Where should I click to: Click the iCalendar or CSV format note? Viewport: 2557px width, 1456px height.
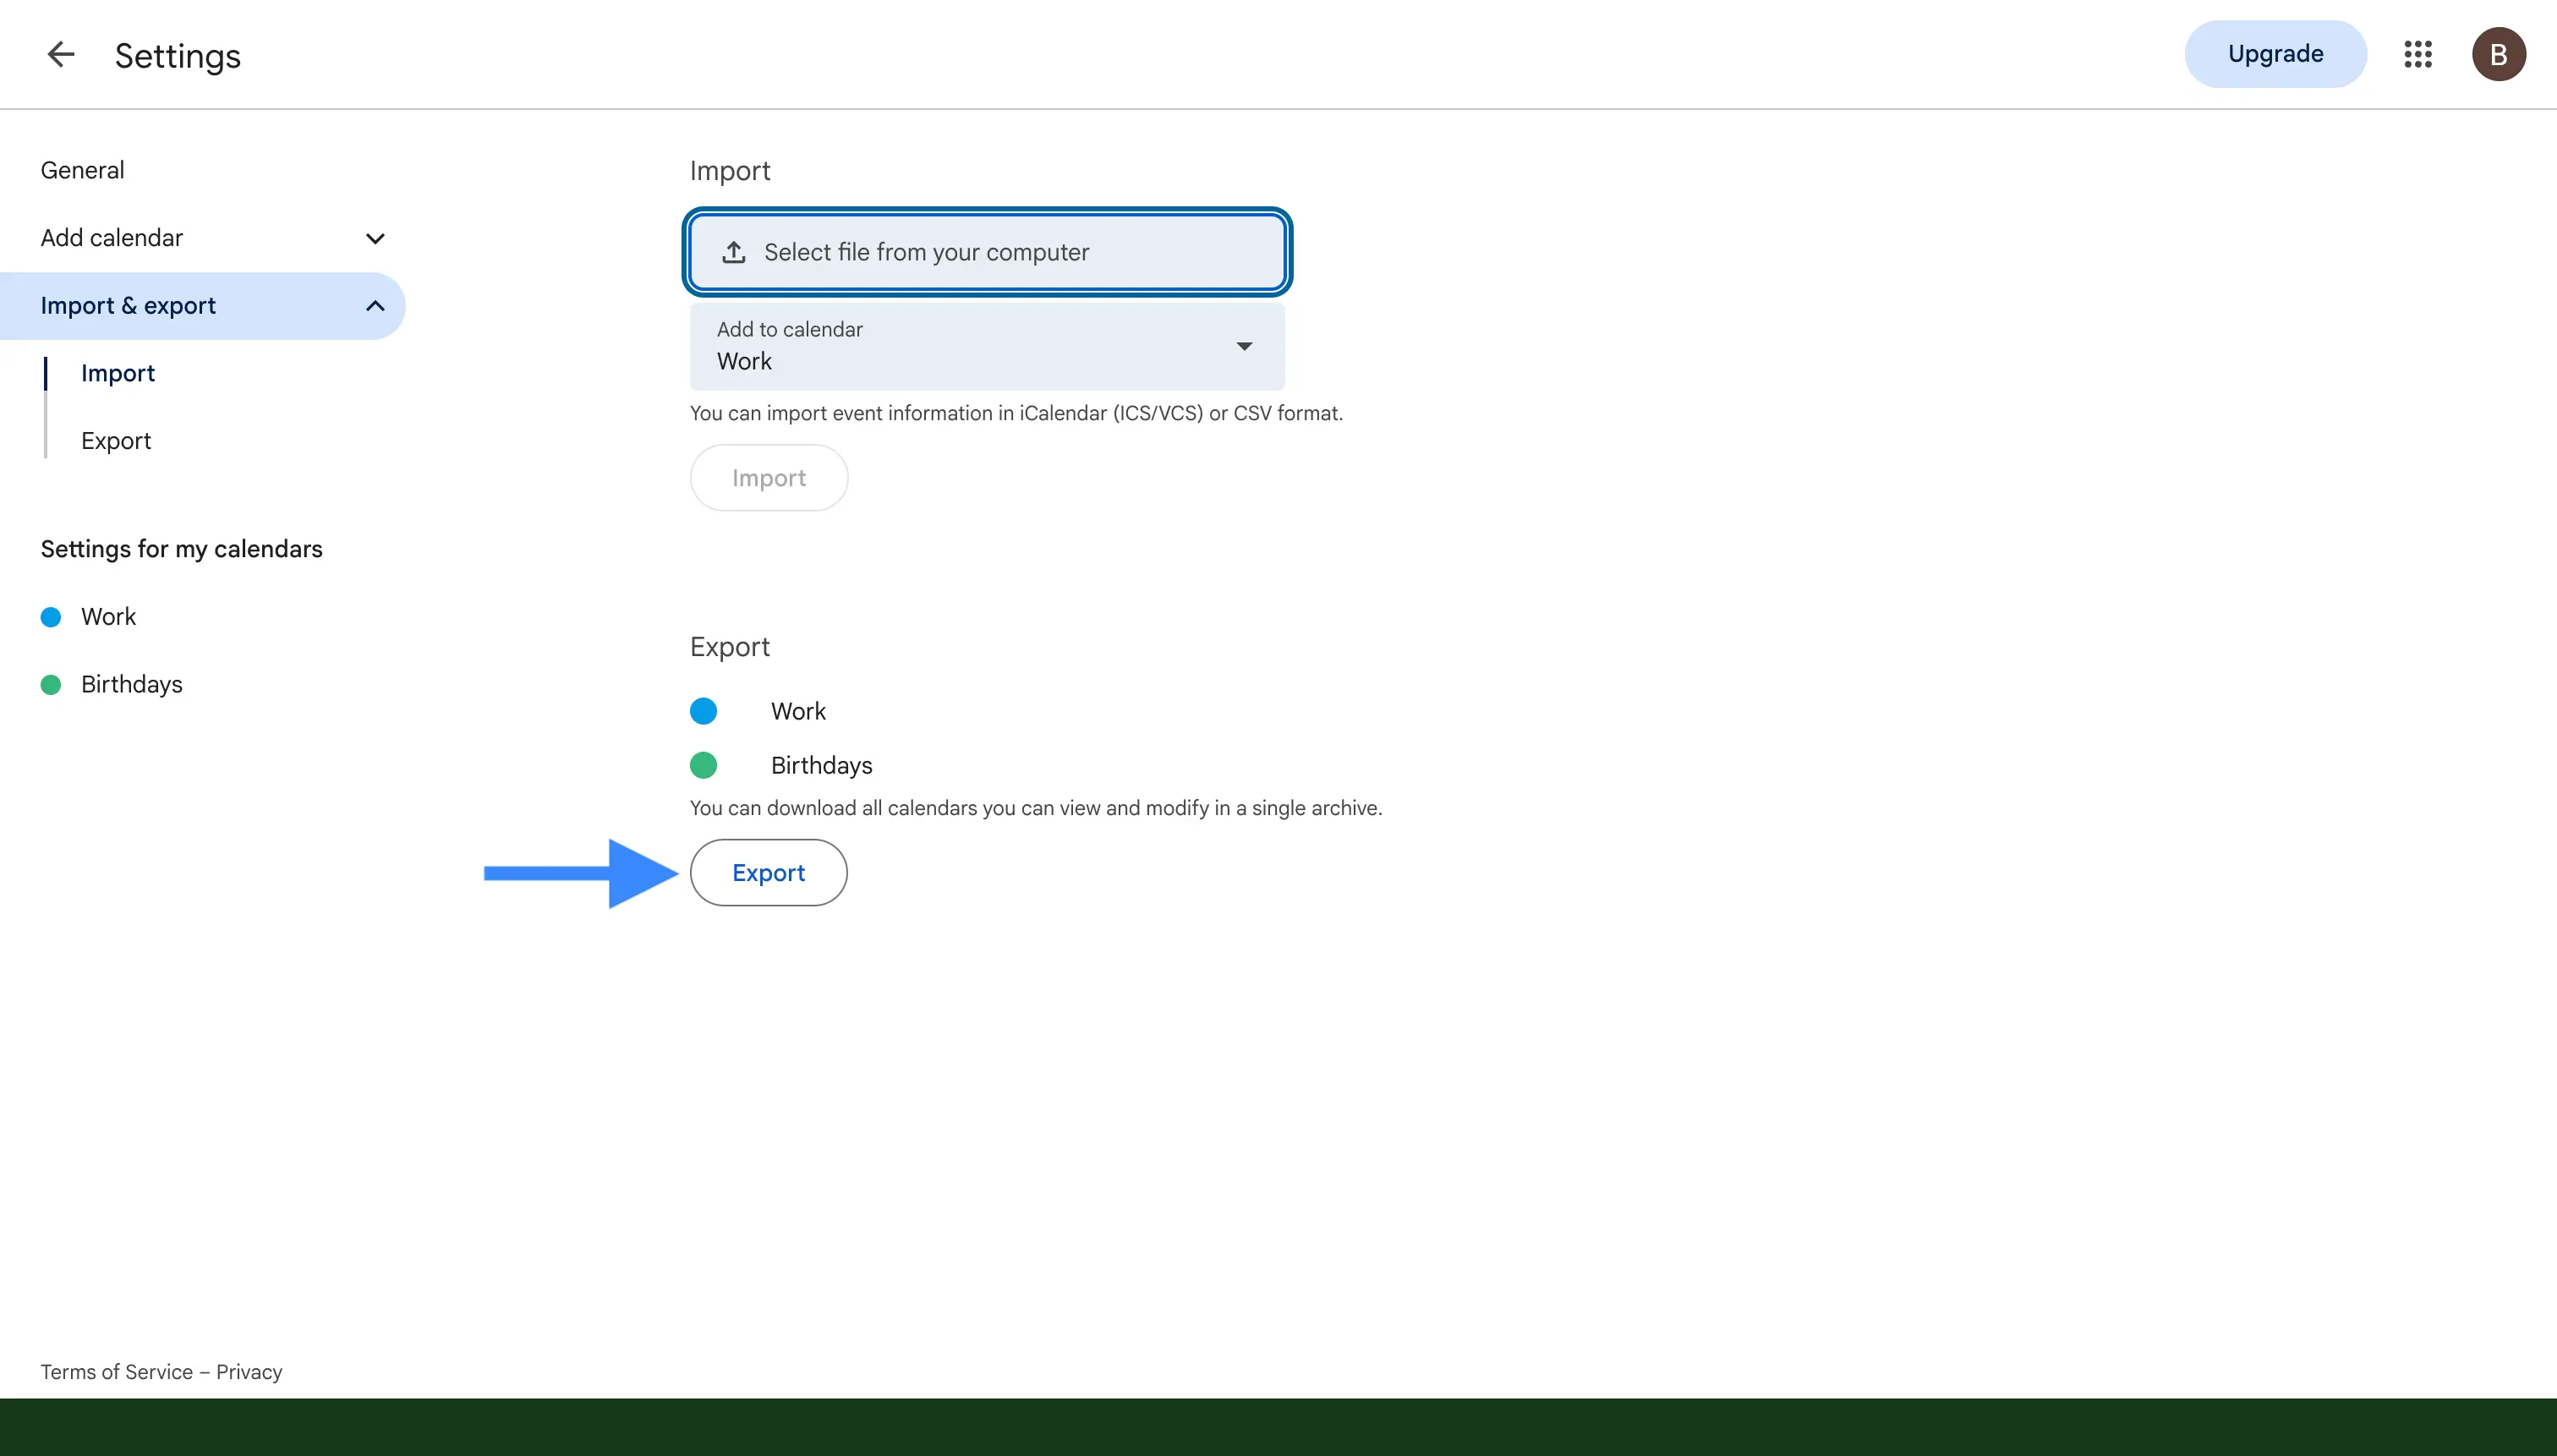click(1016, 413)
